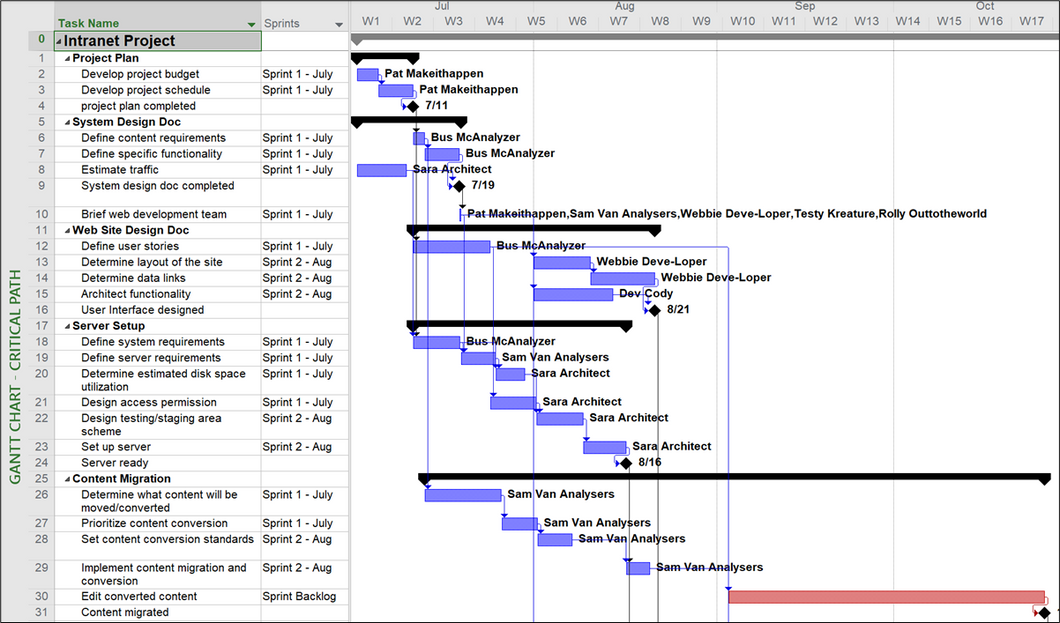Screen dimensions: 1060x623
Task: Select the Develop project budget Gantt bar
Action: (367, 74)
